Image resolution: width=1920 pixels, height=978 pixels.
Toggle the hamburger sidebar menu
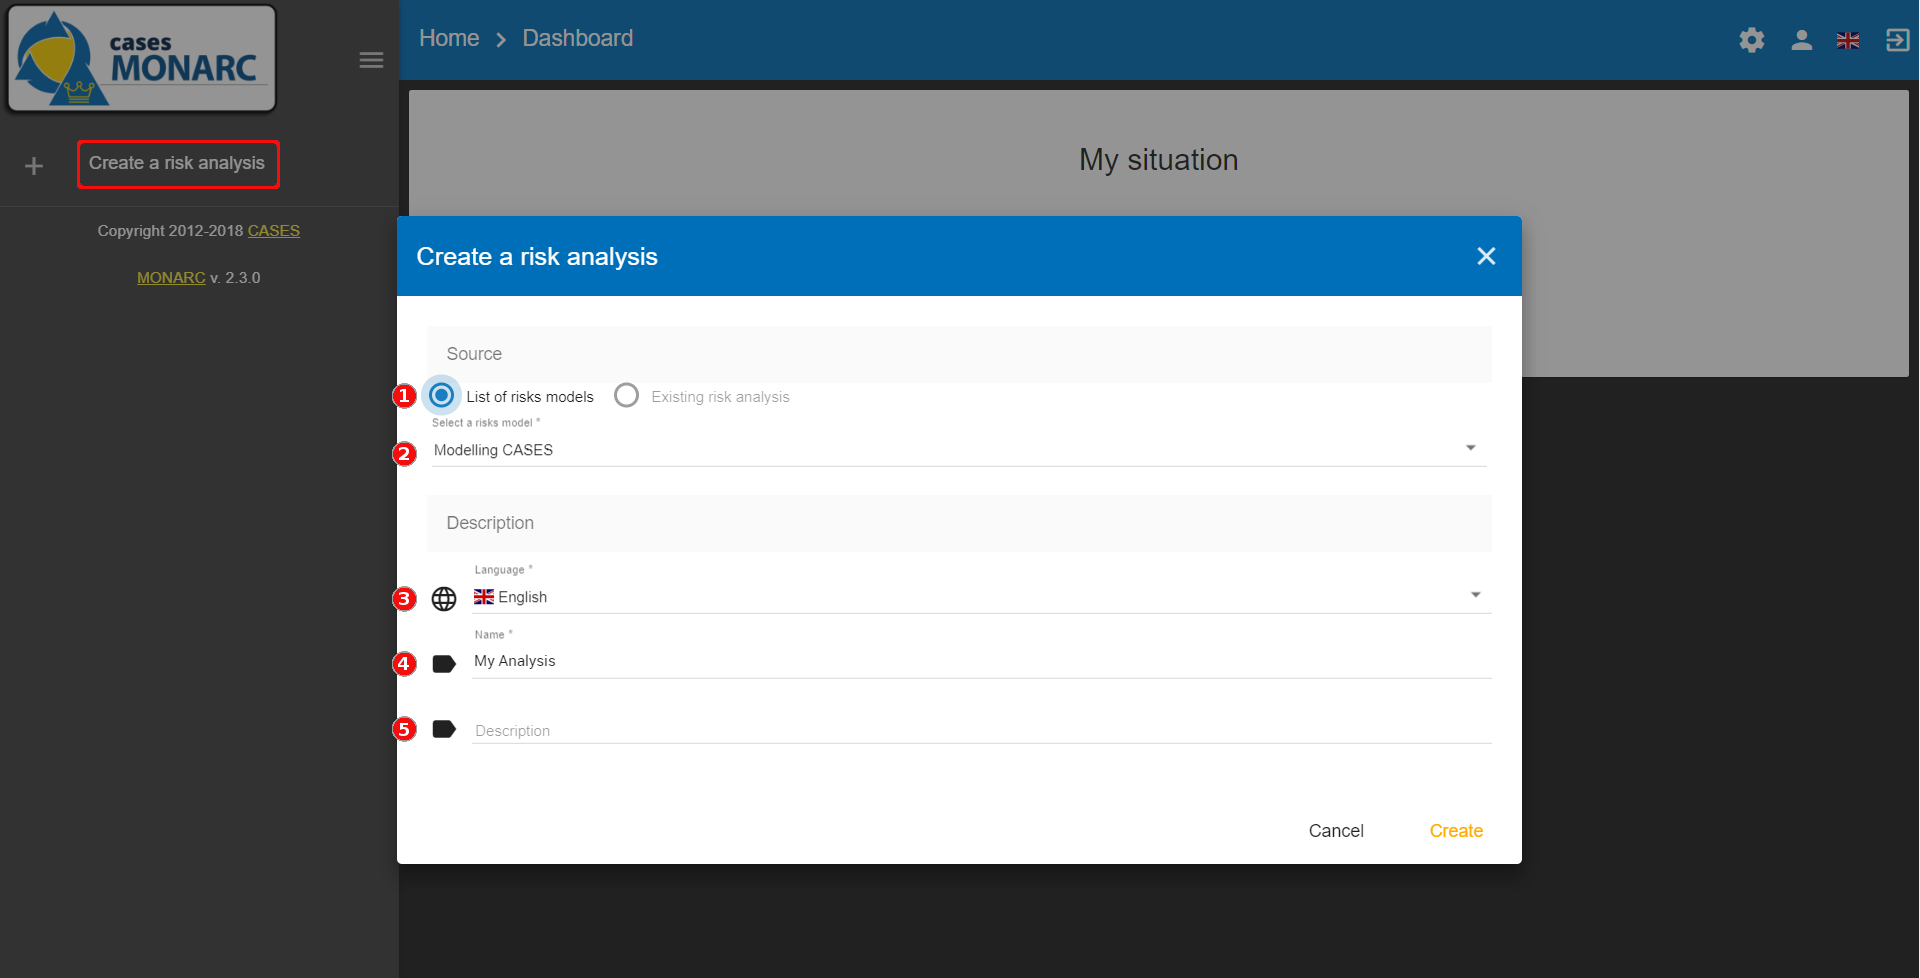[x=371, y=60]
